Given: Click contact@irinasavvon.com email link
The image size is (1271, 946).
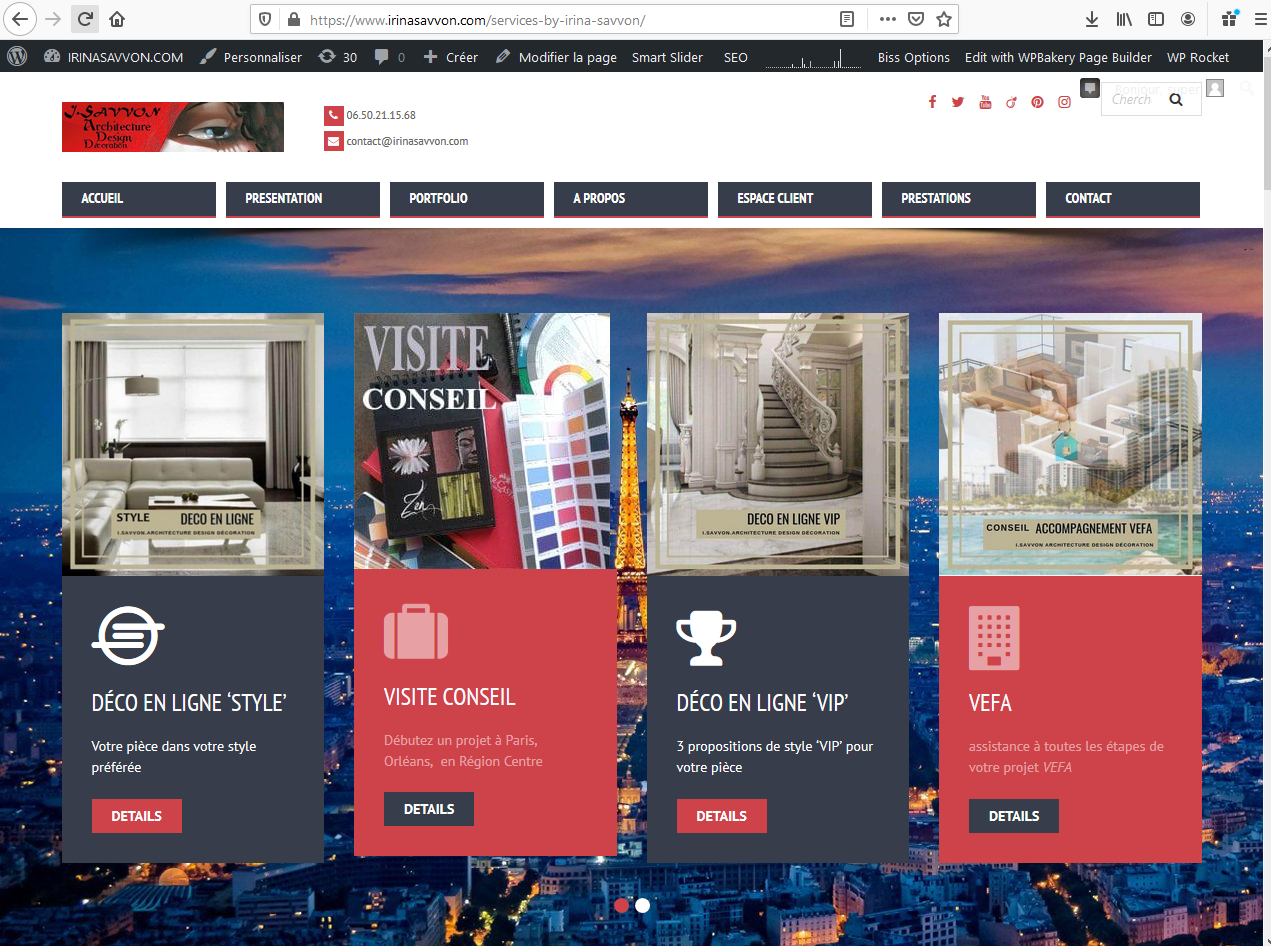Looking at the screenshot, I should pos(407,141).
